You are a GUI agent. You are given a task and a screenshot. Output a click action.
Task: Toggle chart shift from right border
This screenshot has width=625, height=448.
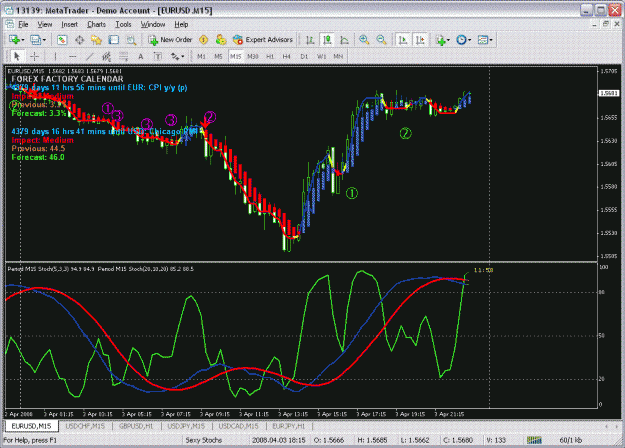pos(420,40)
